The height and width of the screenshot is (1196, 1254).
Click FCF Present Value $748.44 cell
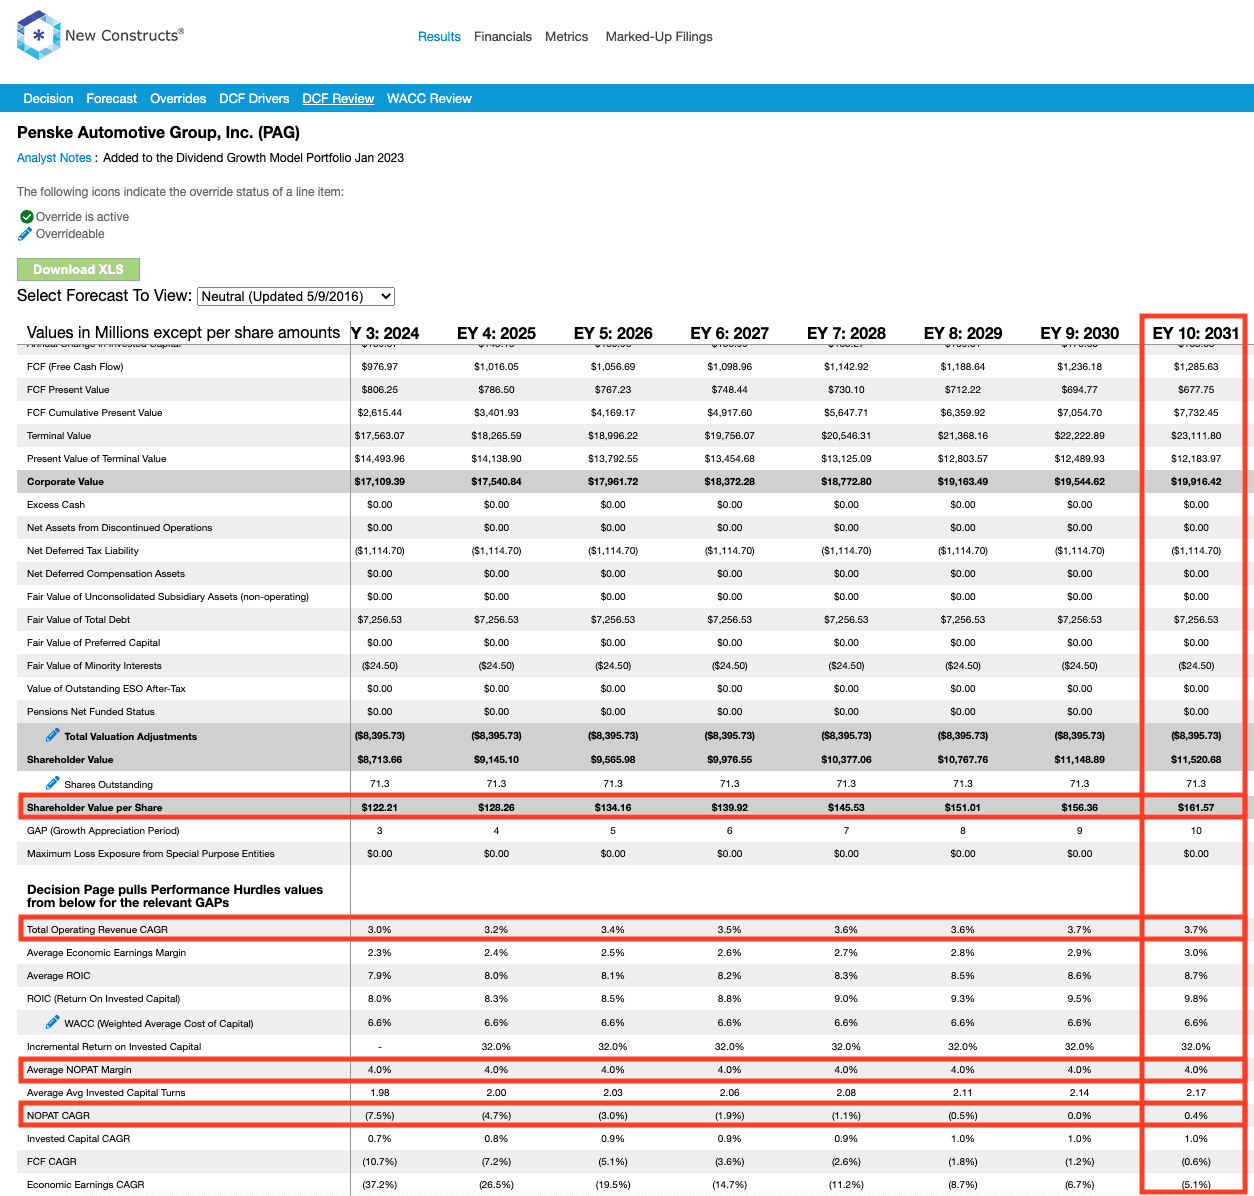730,390
